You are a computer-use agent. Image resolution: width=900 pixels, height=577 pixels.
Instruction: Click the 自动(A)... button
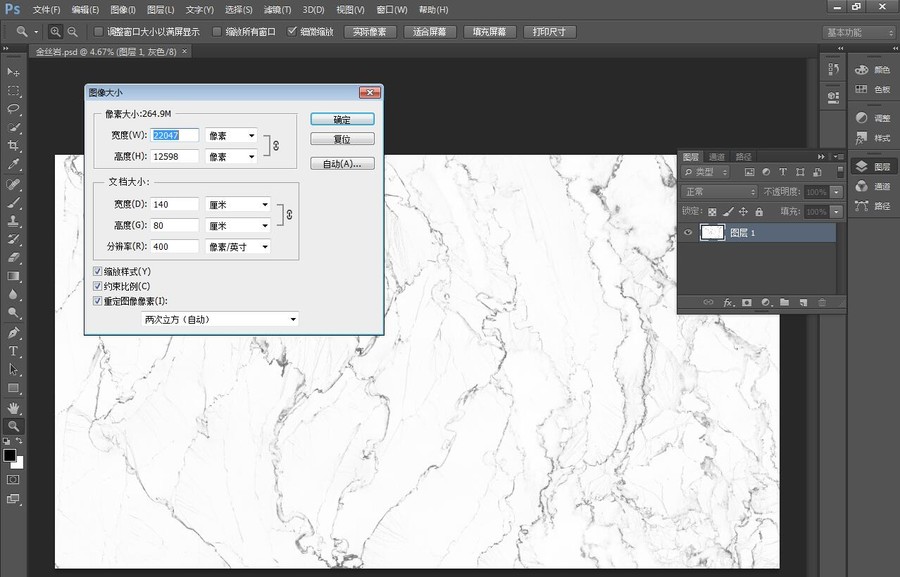[x=342, y=164]
